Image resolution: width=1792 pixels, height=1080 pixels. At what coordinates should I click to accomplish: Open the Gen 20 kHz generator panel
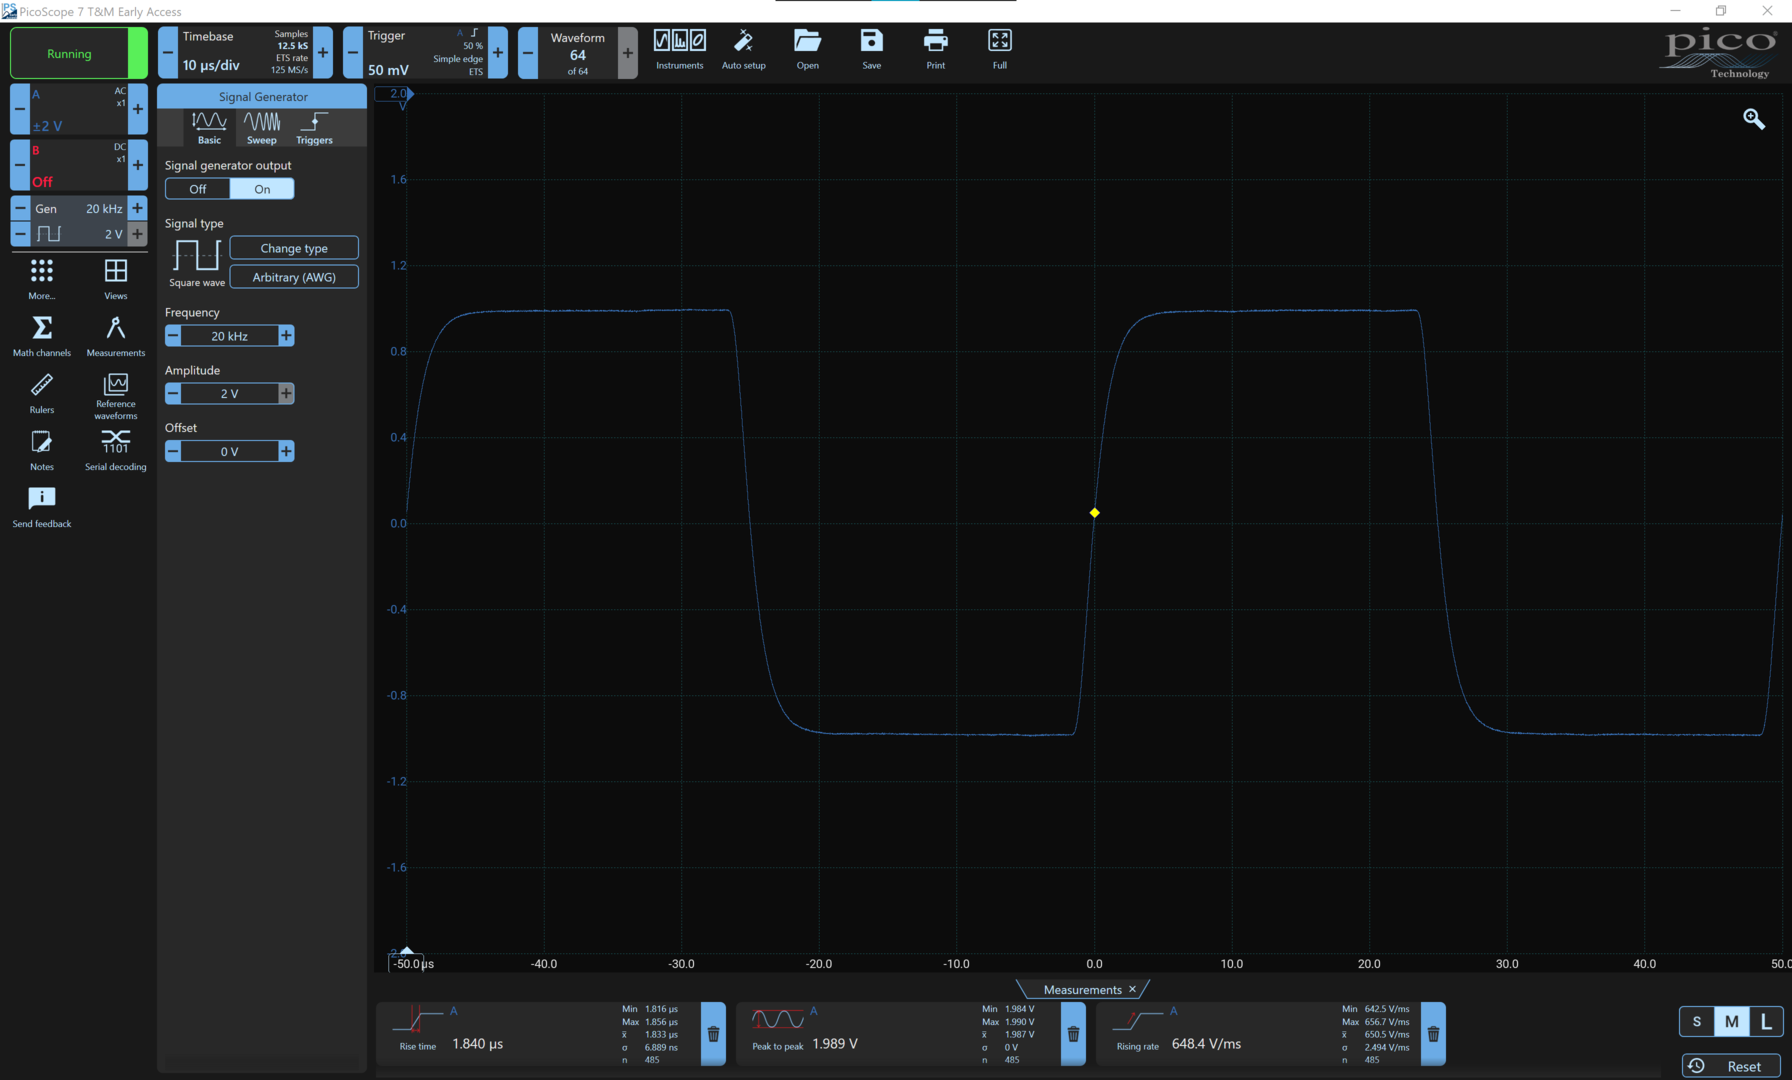(x=78, y=208)
